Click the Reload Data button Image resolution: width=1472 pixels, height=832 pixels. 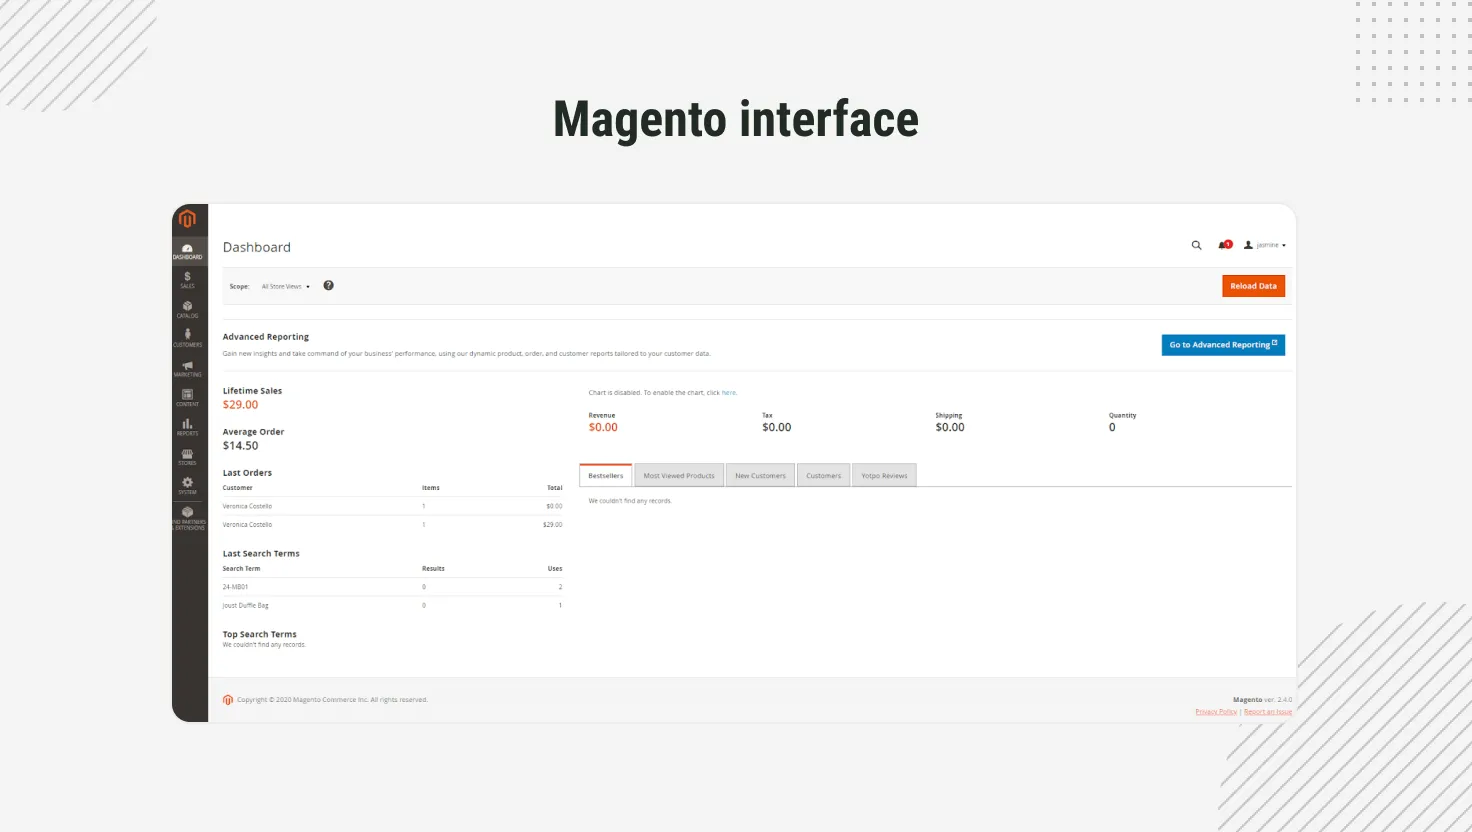[x=1253, y=285]
